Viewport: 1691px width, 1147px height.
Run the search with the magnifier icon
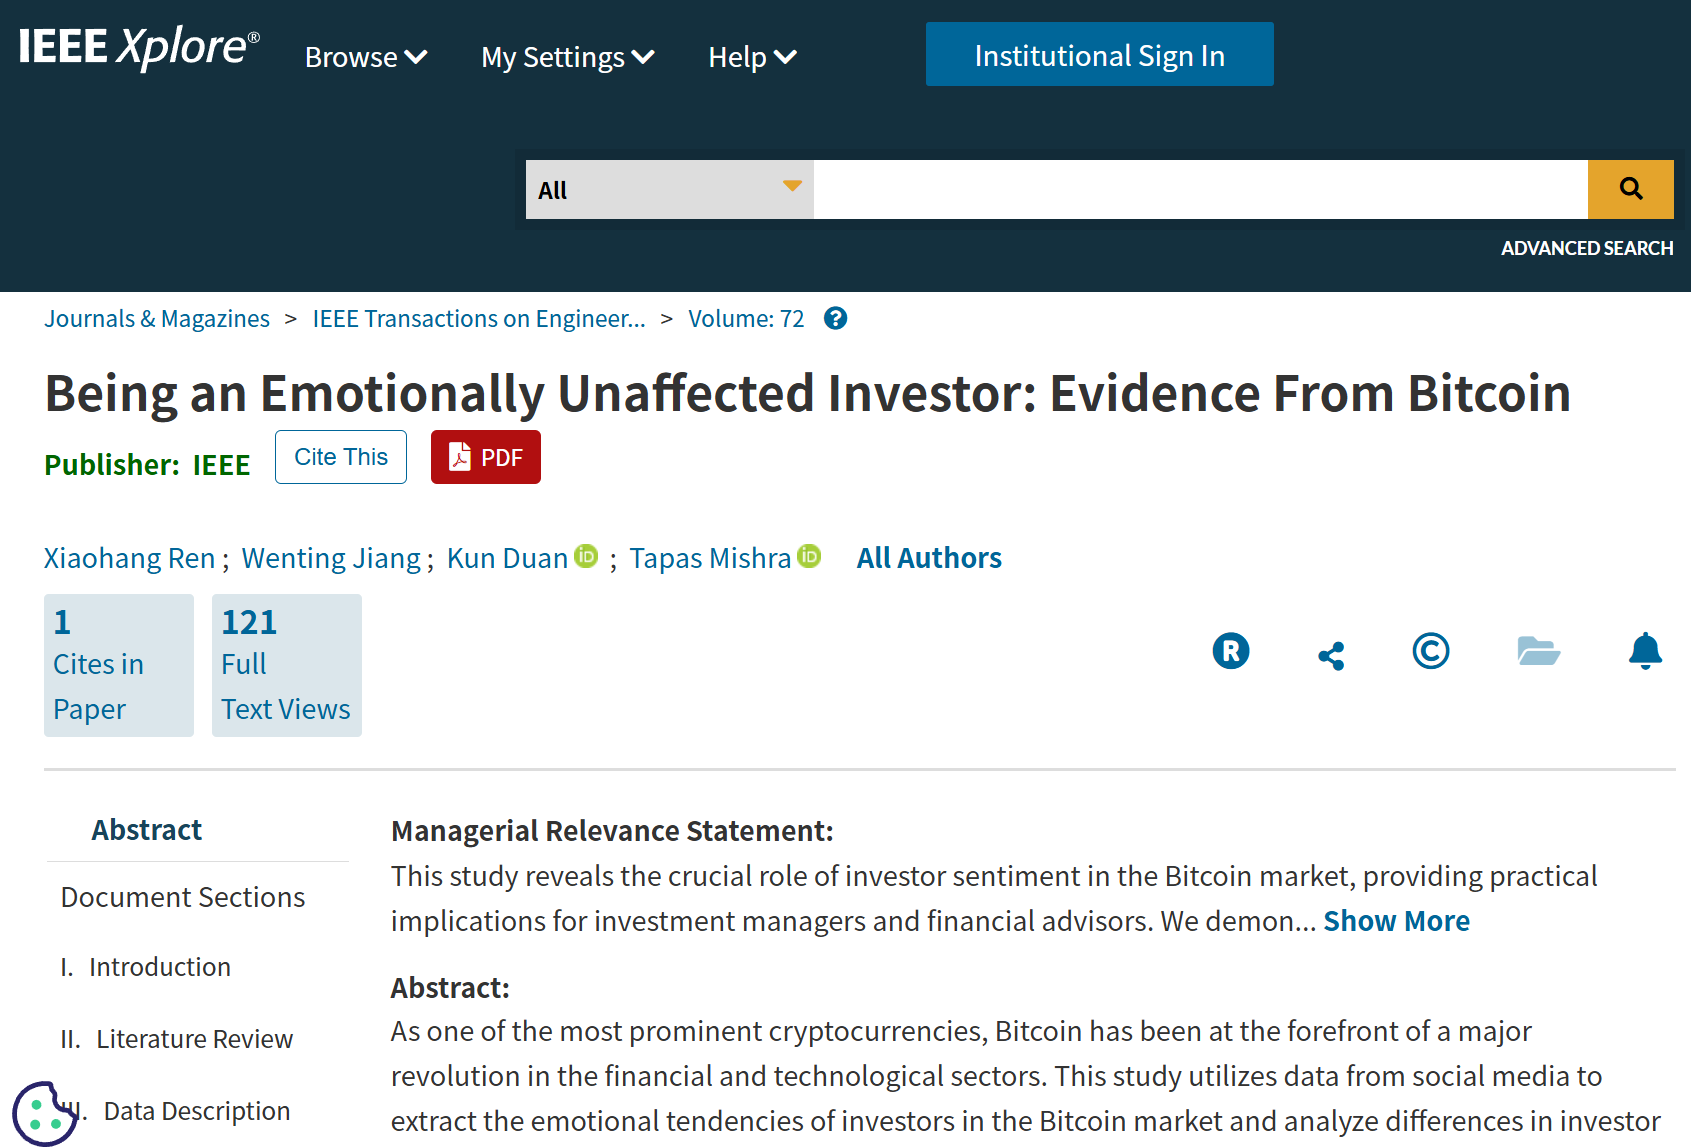tap(1630, 188)
